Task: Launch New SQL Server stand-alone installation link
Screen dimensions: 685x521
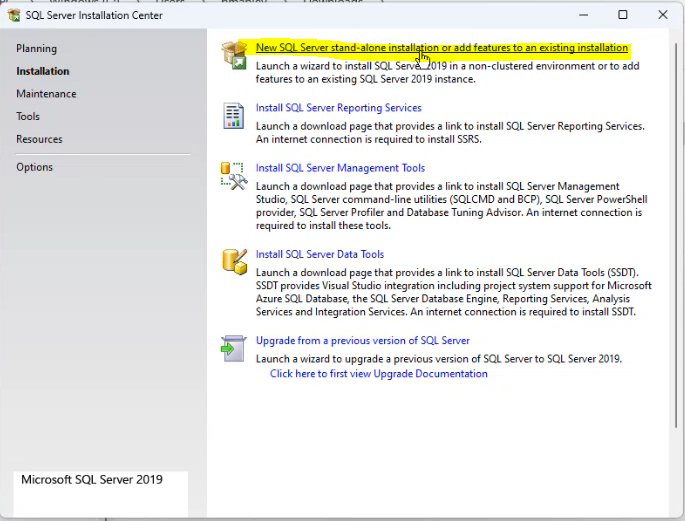Action: [x=442, y=48]
